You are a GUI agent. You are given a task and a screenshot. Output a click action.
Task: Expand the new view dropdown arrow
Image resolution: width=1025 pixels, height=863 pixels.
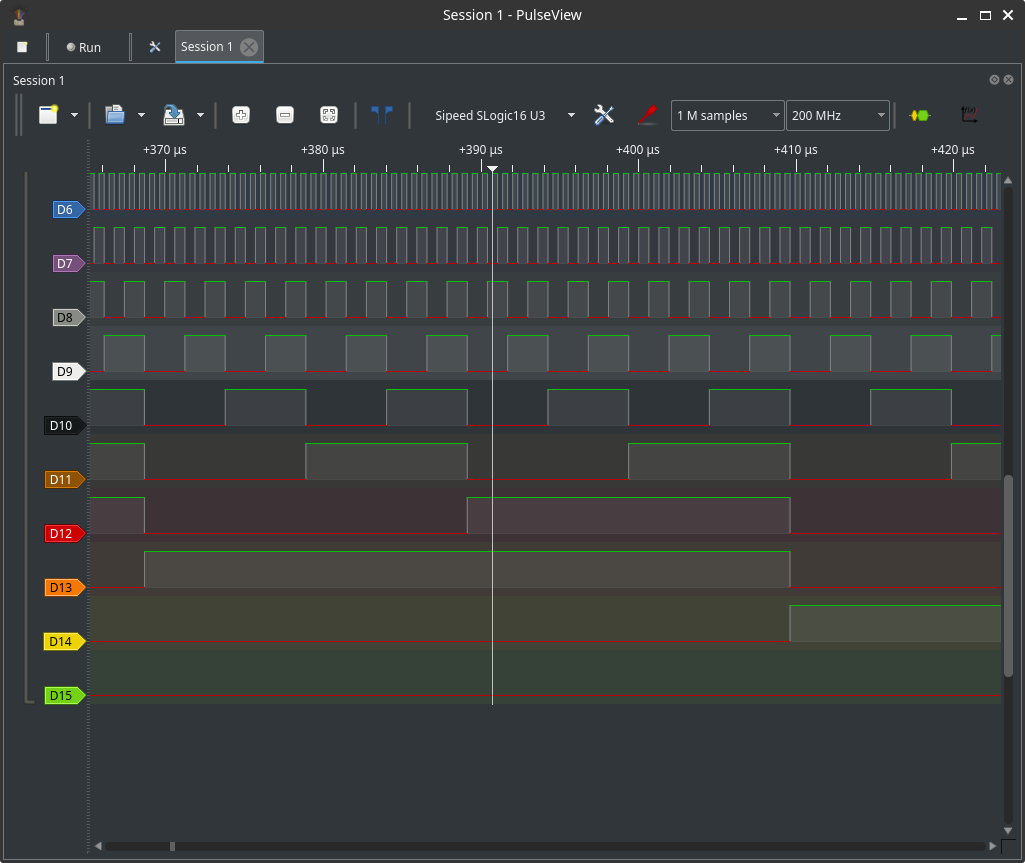click(74, 116)
